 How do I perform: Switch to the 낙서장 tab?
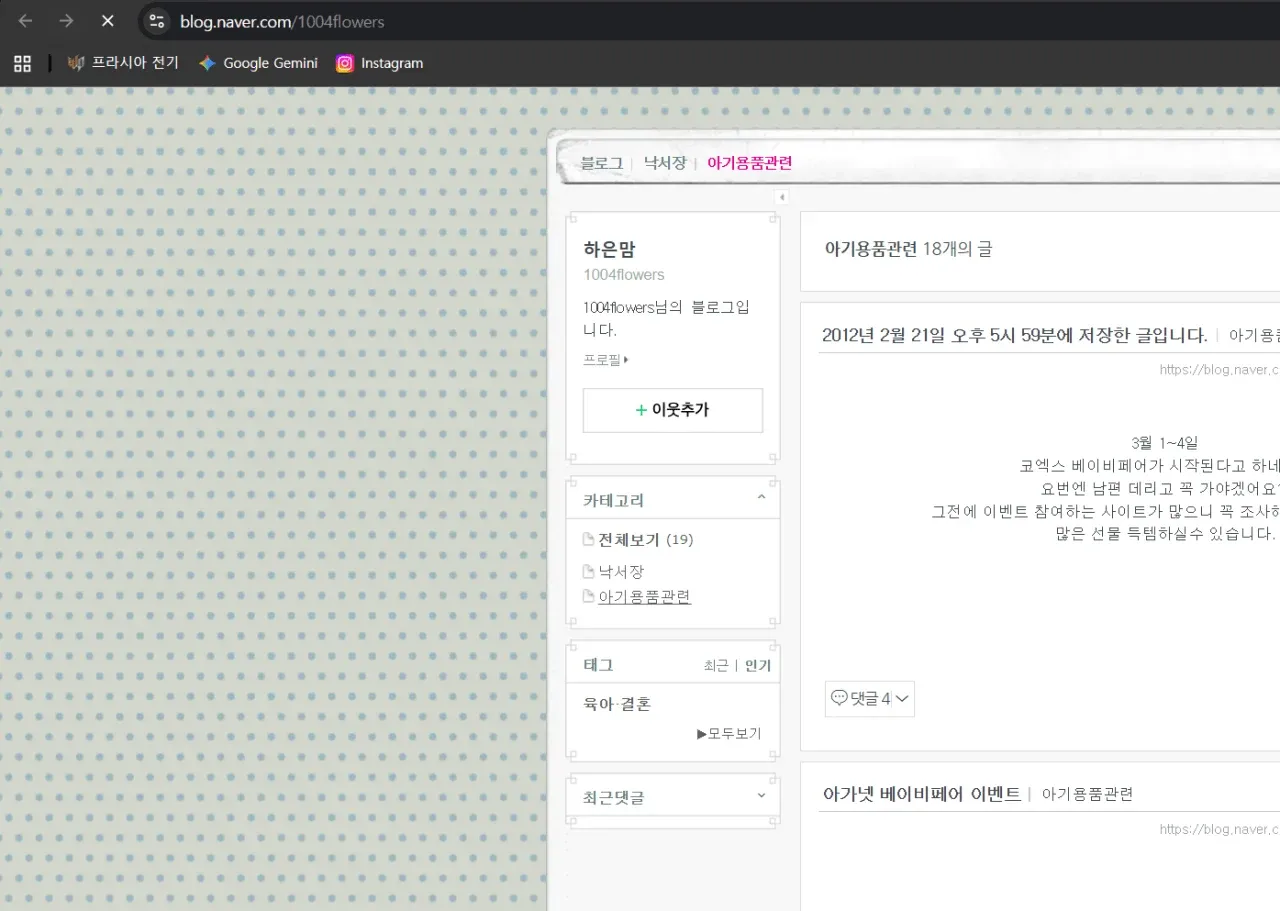point(664,162)
